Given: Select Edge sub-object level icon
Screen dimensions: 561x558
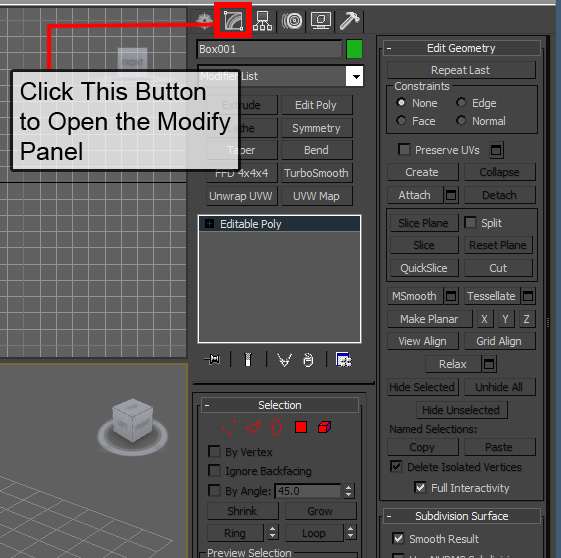Looking at the screenshot, I should 253,427.
